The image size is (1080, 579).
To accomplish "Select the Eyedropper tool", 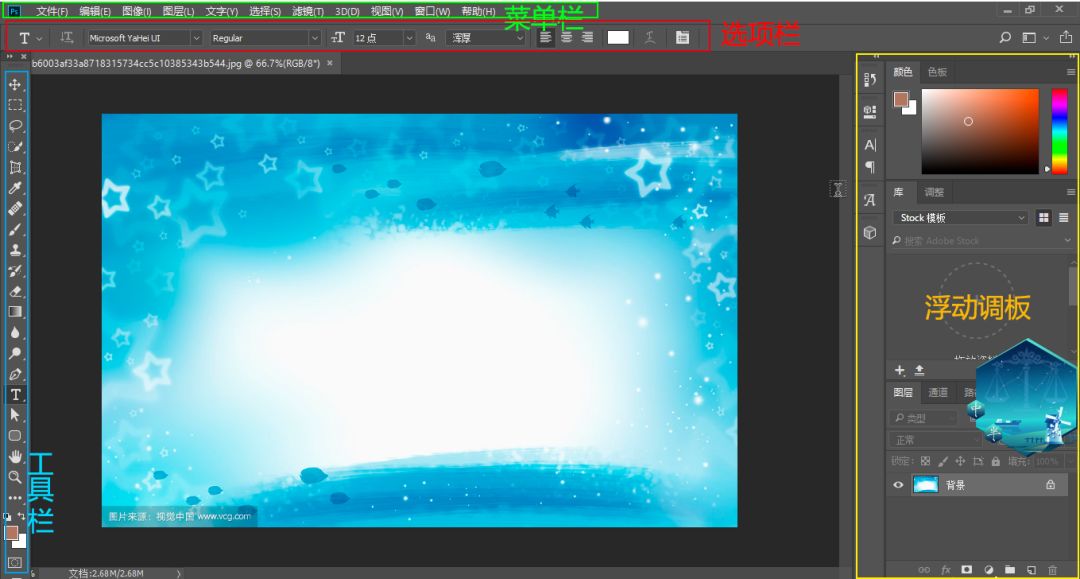I will pos(15,188).
